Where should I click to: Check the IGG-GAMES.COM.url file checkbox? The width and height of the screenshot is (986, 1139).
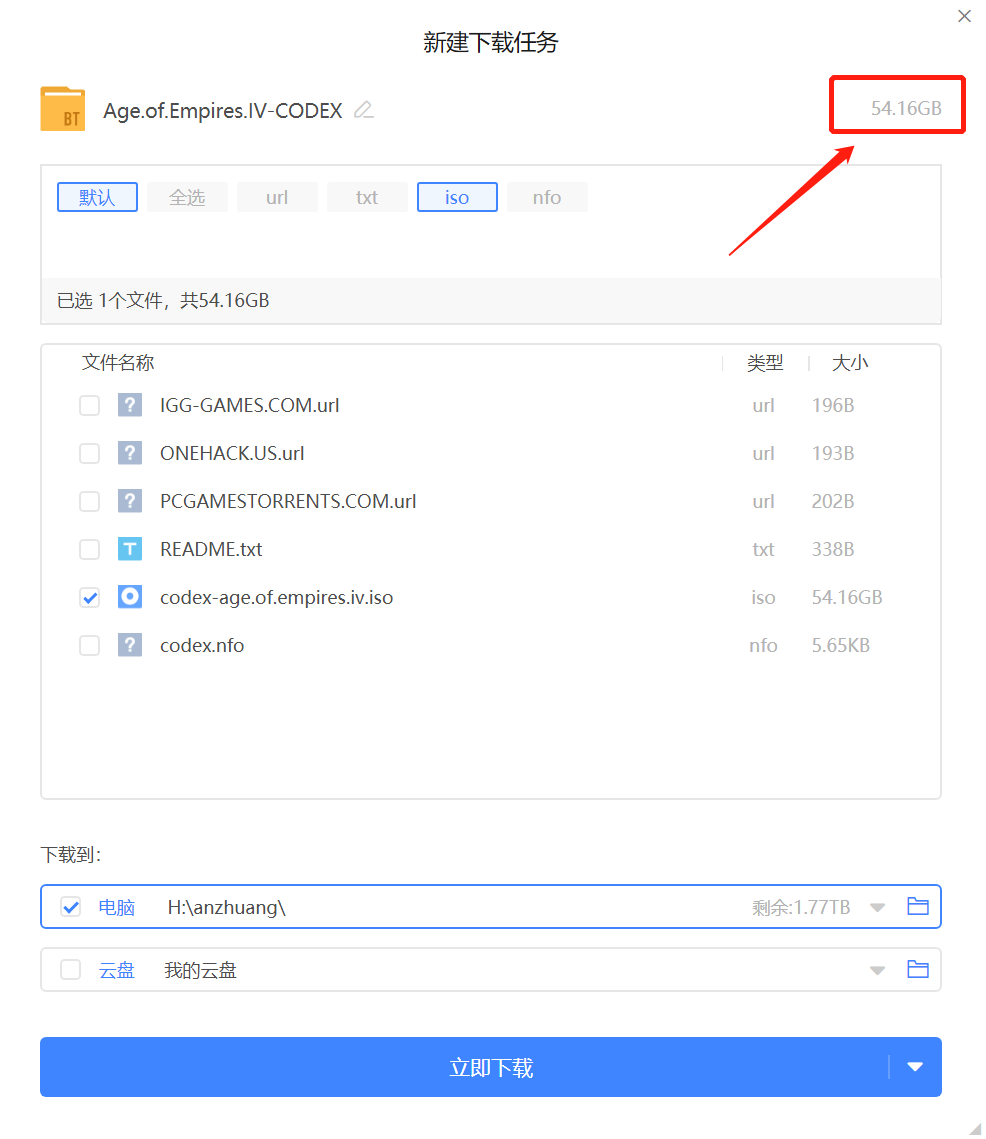(89, 405)
